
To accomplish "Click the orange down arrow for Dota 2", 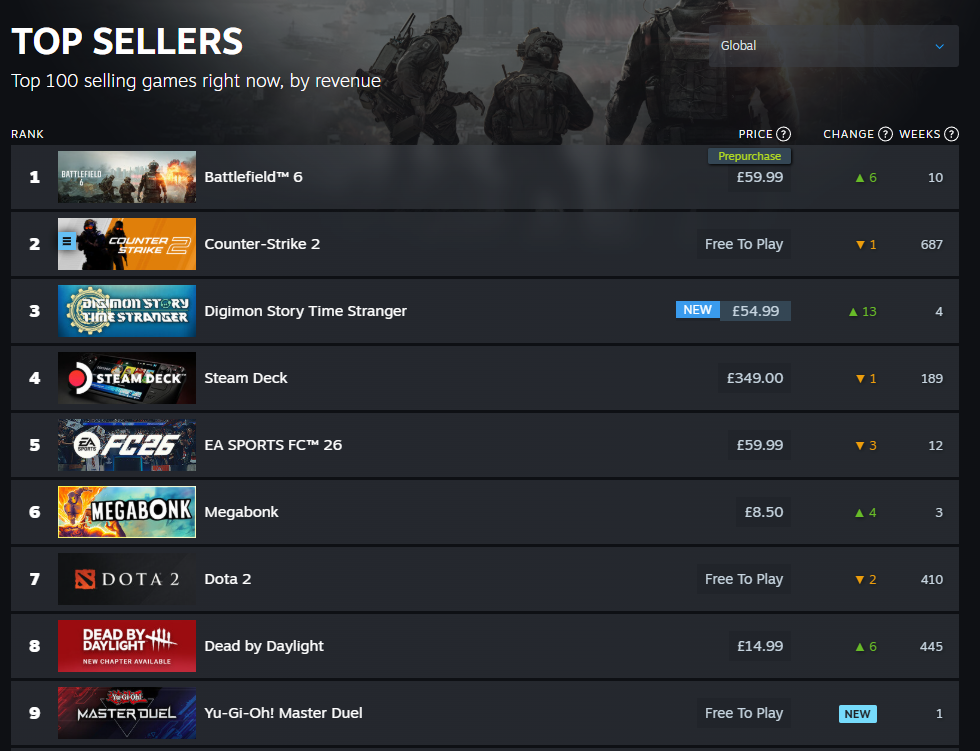I will [860, 580].
